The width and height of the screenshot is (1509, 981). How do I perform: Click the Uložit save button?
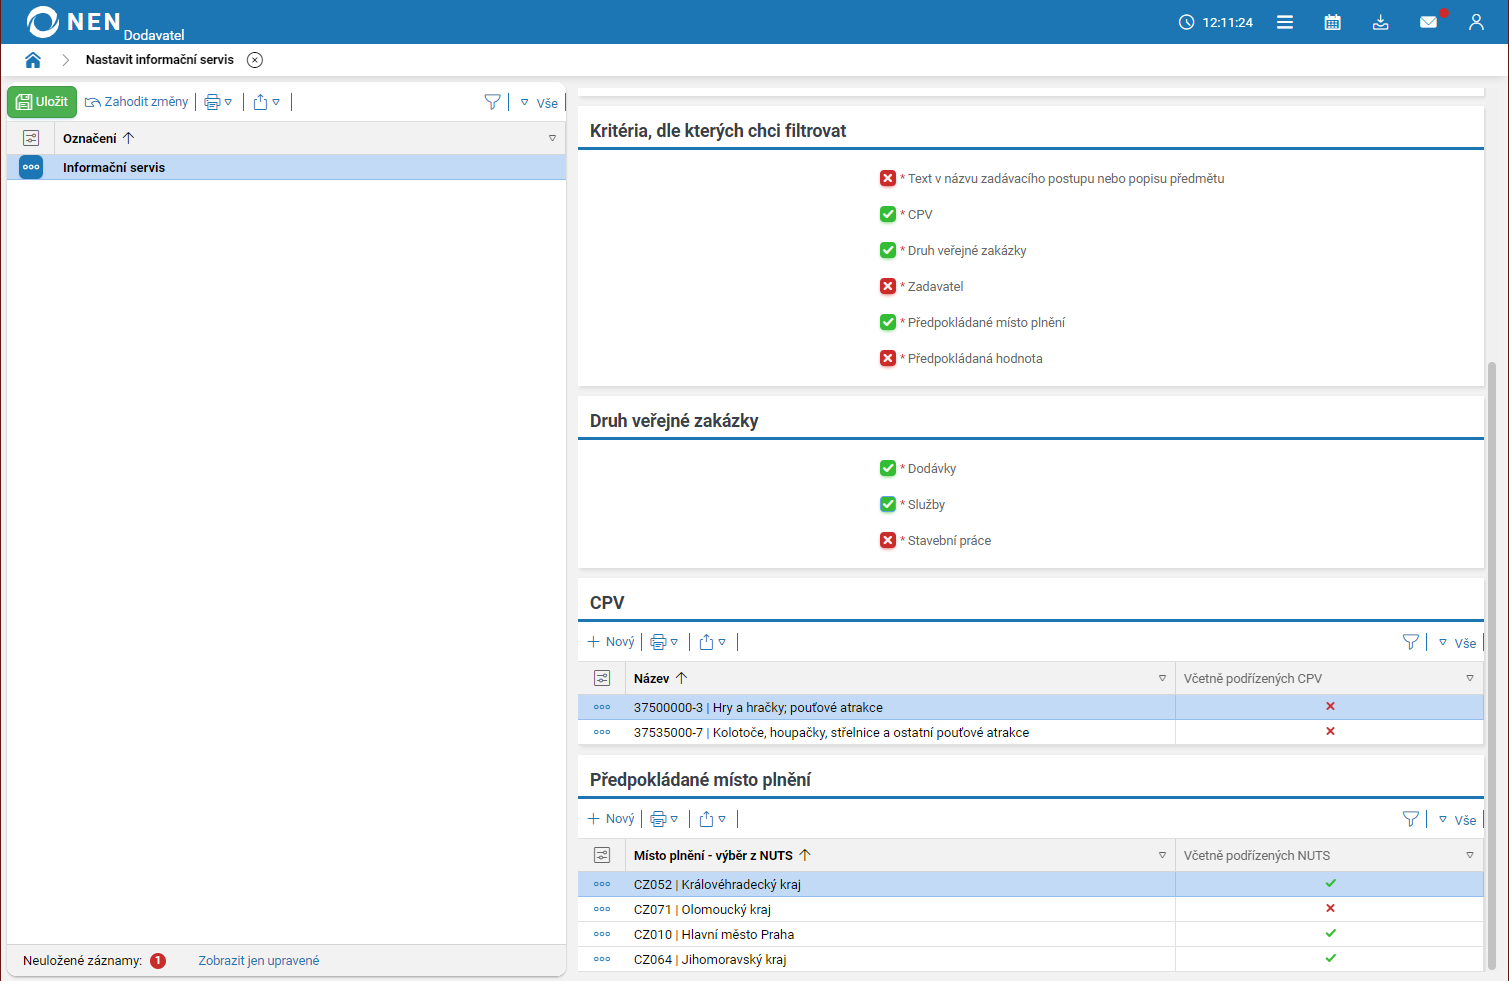click(42, 102)
